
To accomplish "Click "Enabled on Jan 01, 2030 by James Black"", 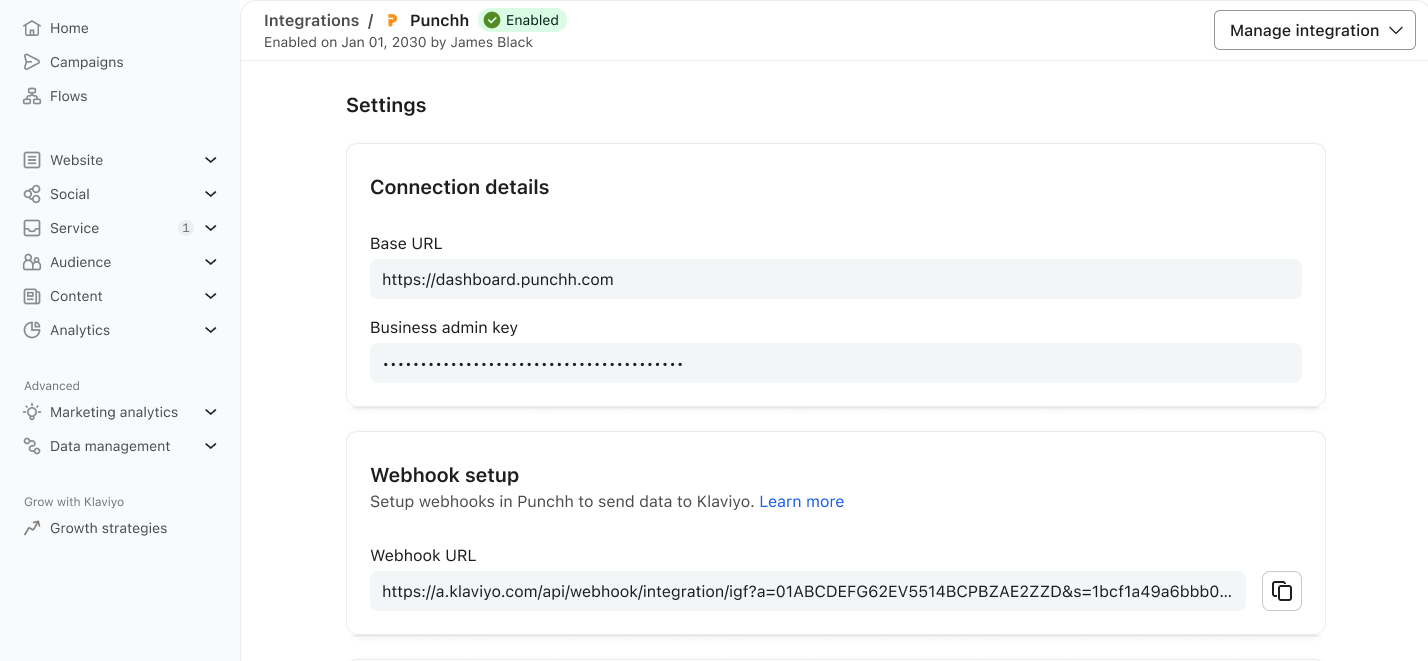I will 398,42.
